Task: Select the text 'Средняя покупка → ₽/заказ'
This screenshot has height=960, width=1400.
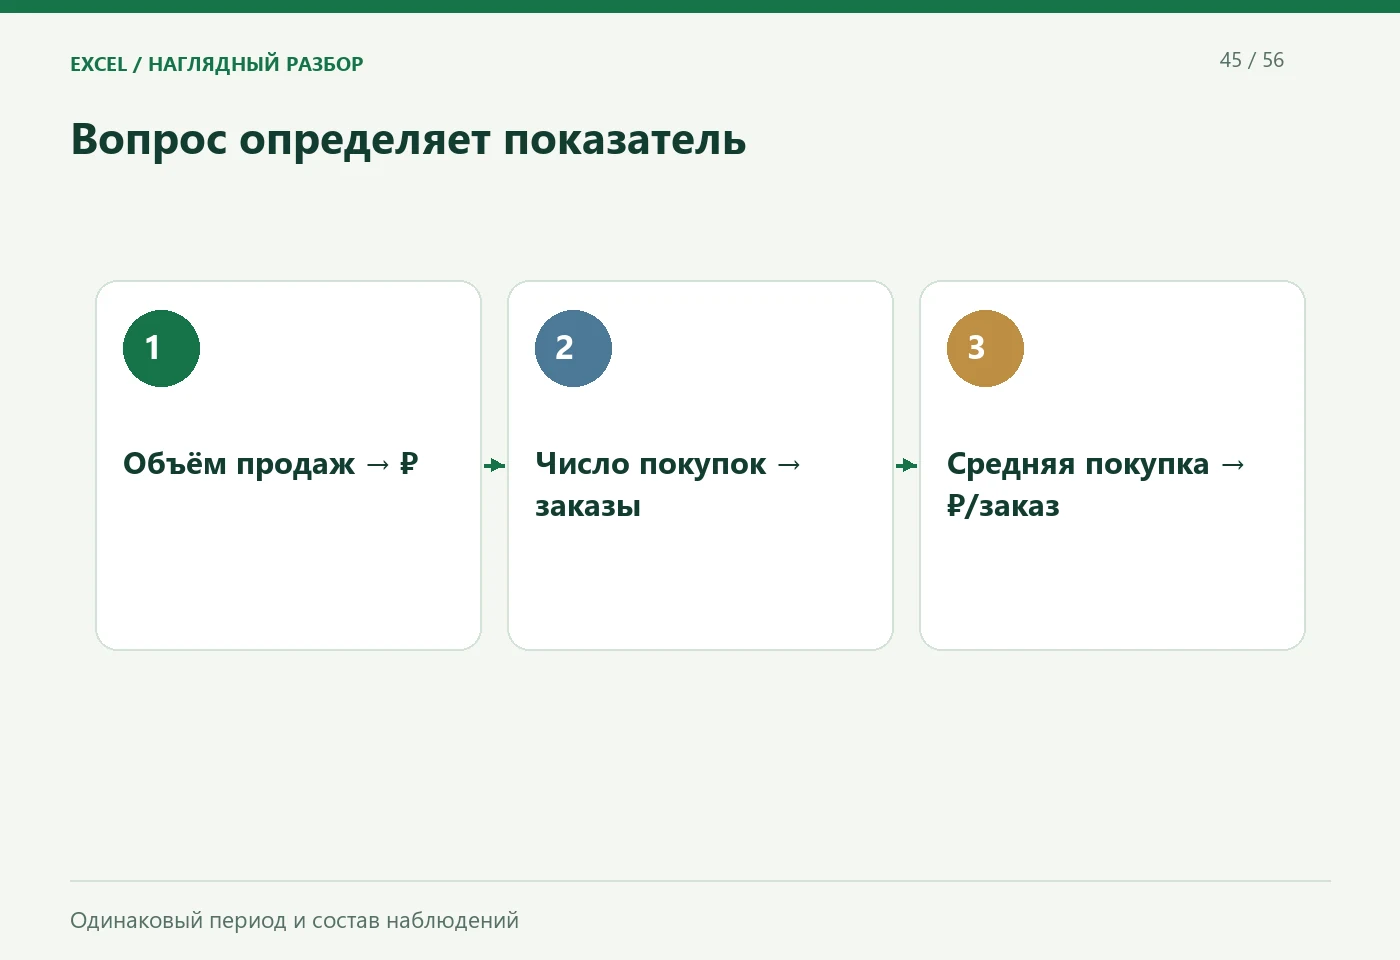Action: [1096, 485]
